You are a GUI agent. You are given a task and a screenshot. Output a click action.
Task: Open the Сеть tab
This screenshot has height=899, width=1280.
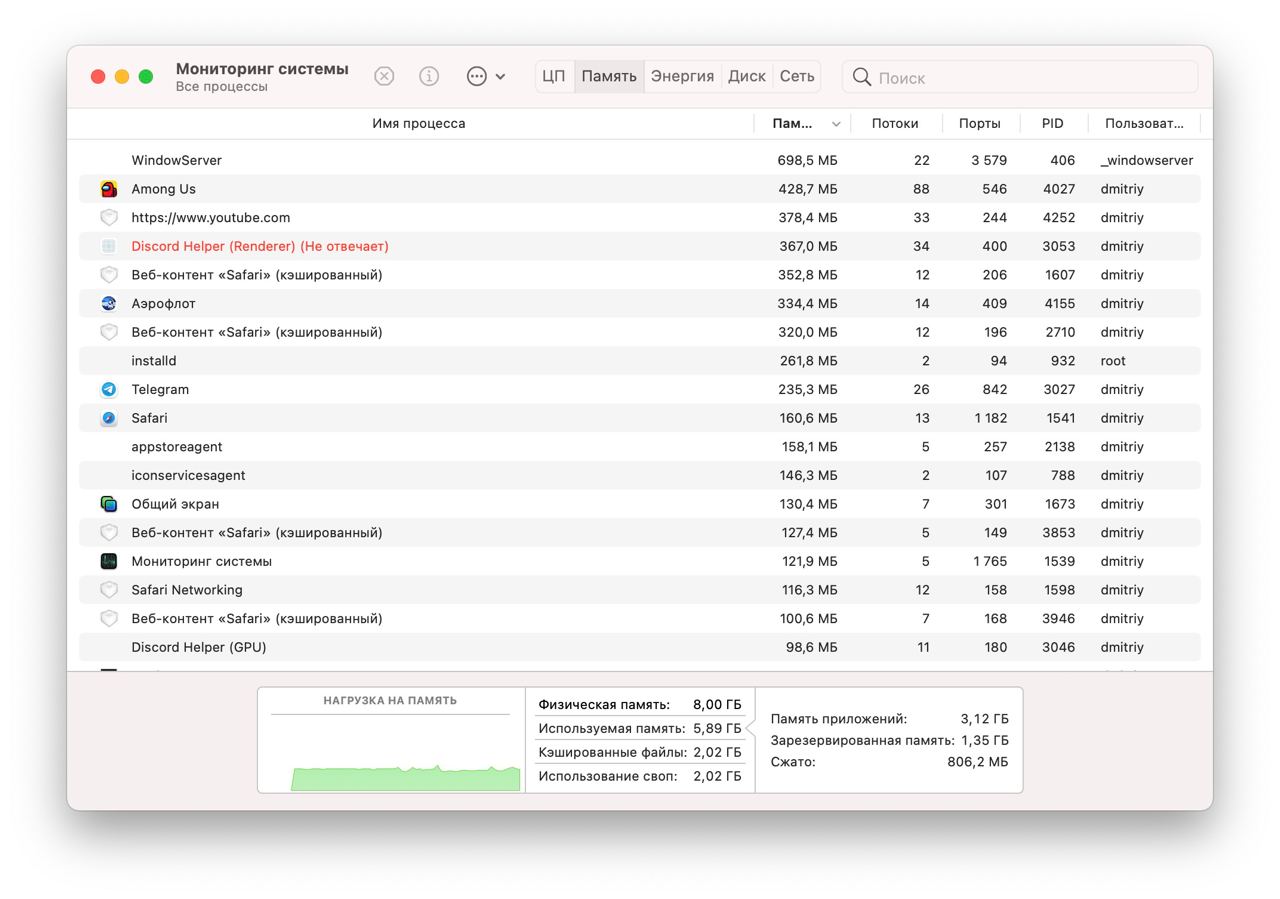pos(797,76)
